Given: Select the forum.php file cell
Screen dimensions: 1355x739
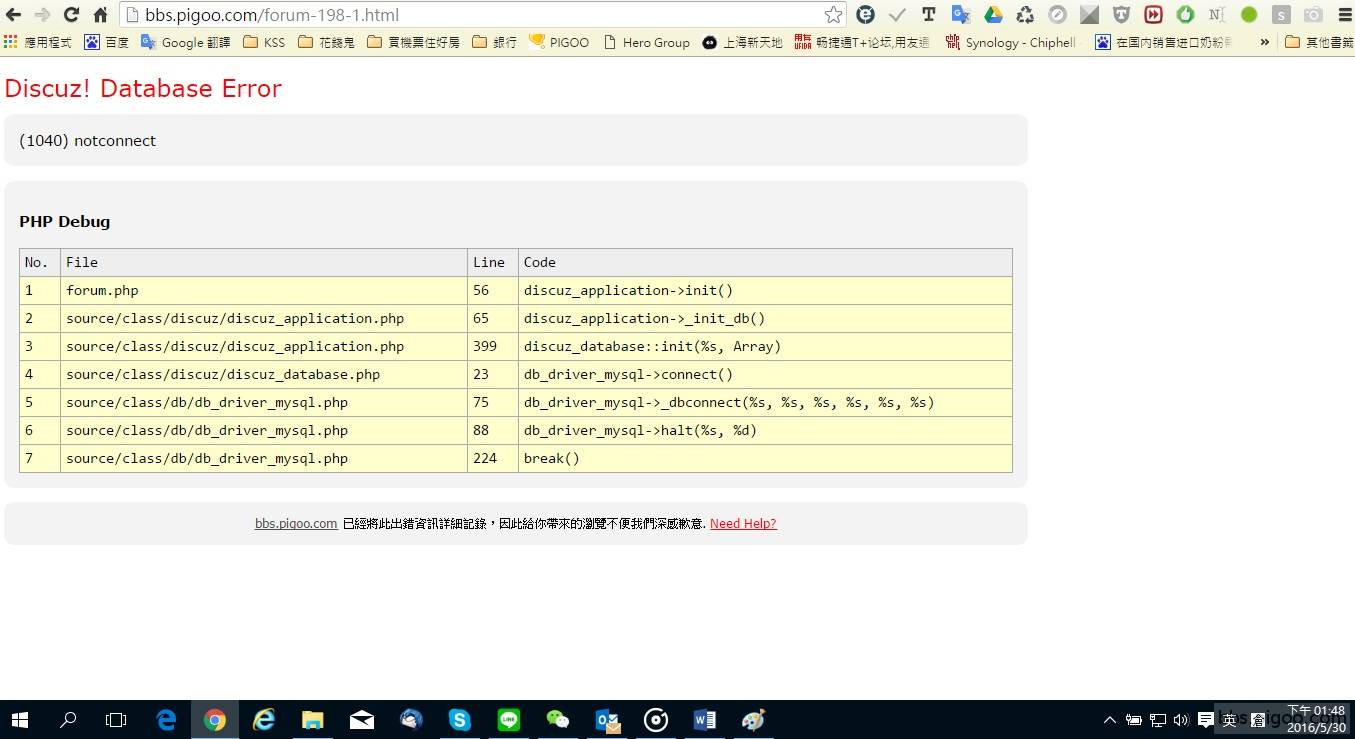Looking at the screenshot, I should pyautogui.click(x=264, y=290).
